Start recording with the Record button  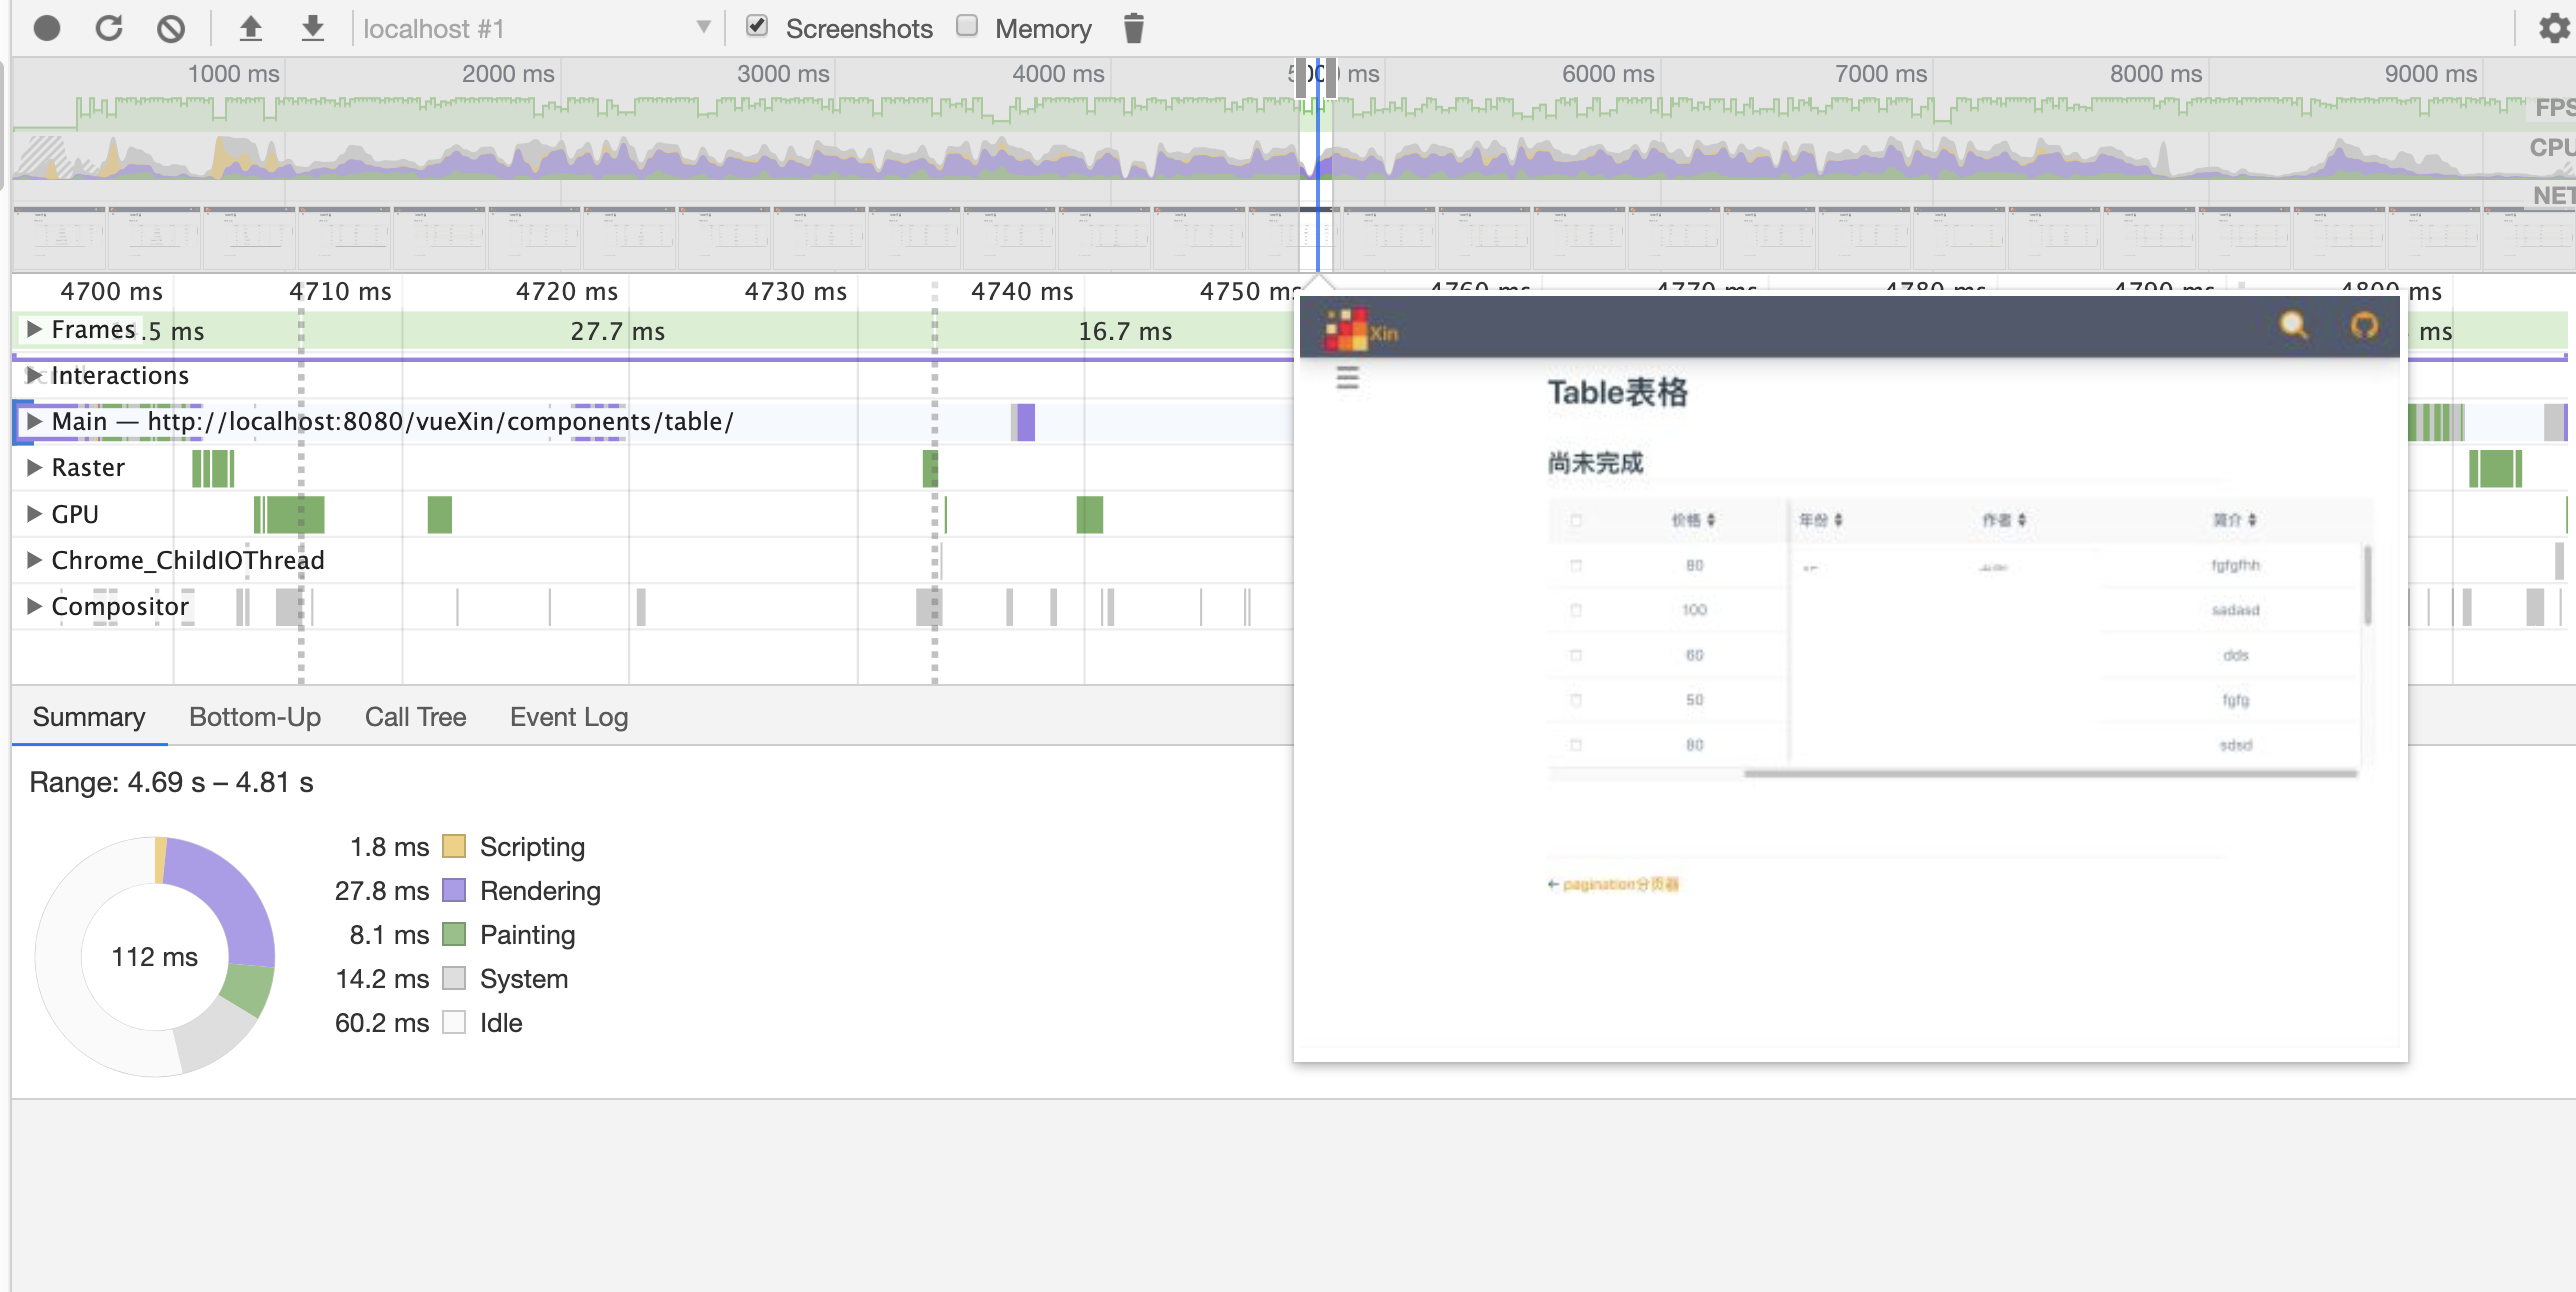pos(47,28)
